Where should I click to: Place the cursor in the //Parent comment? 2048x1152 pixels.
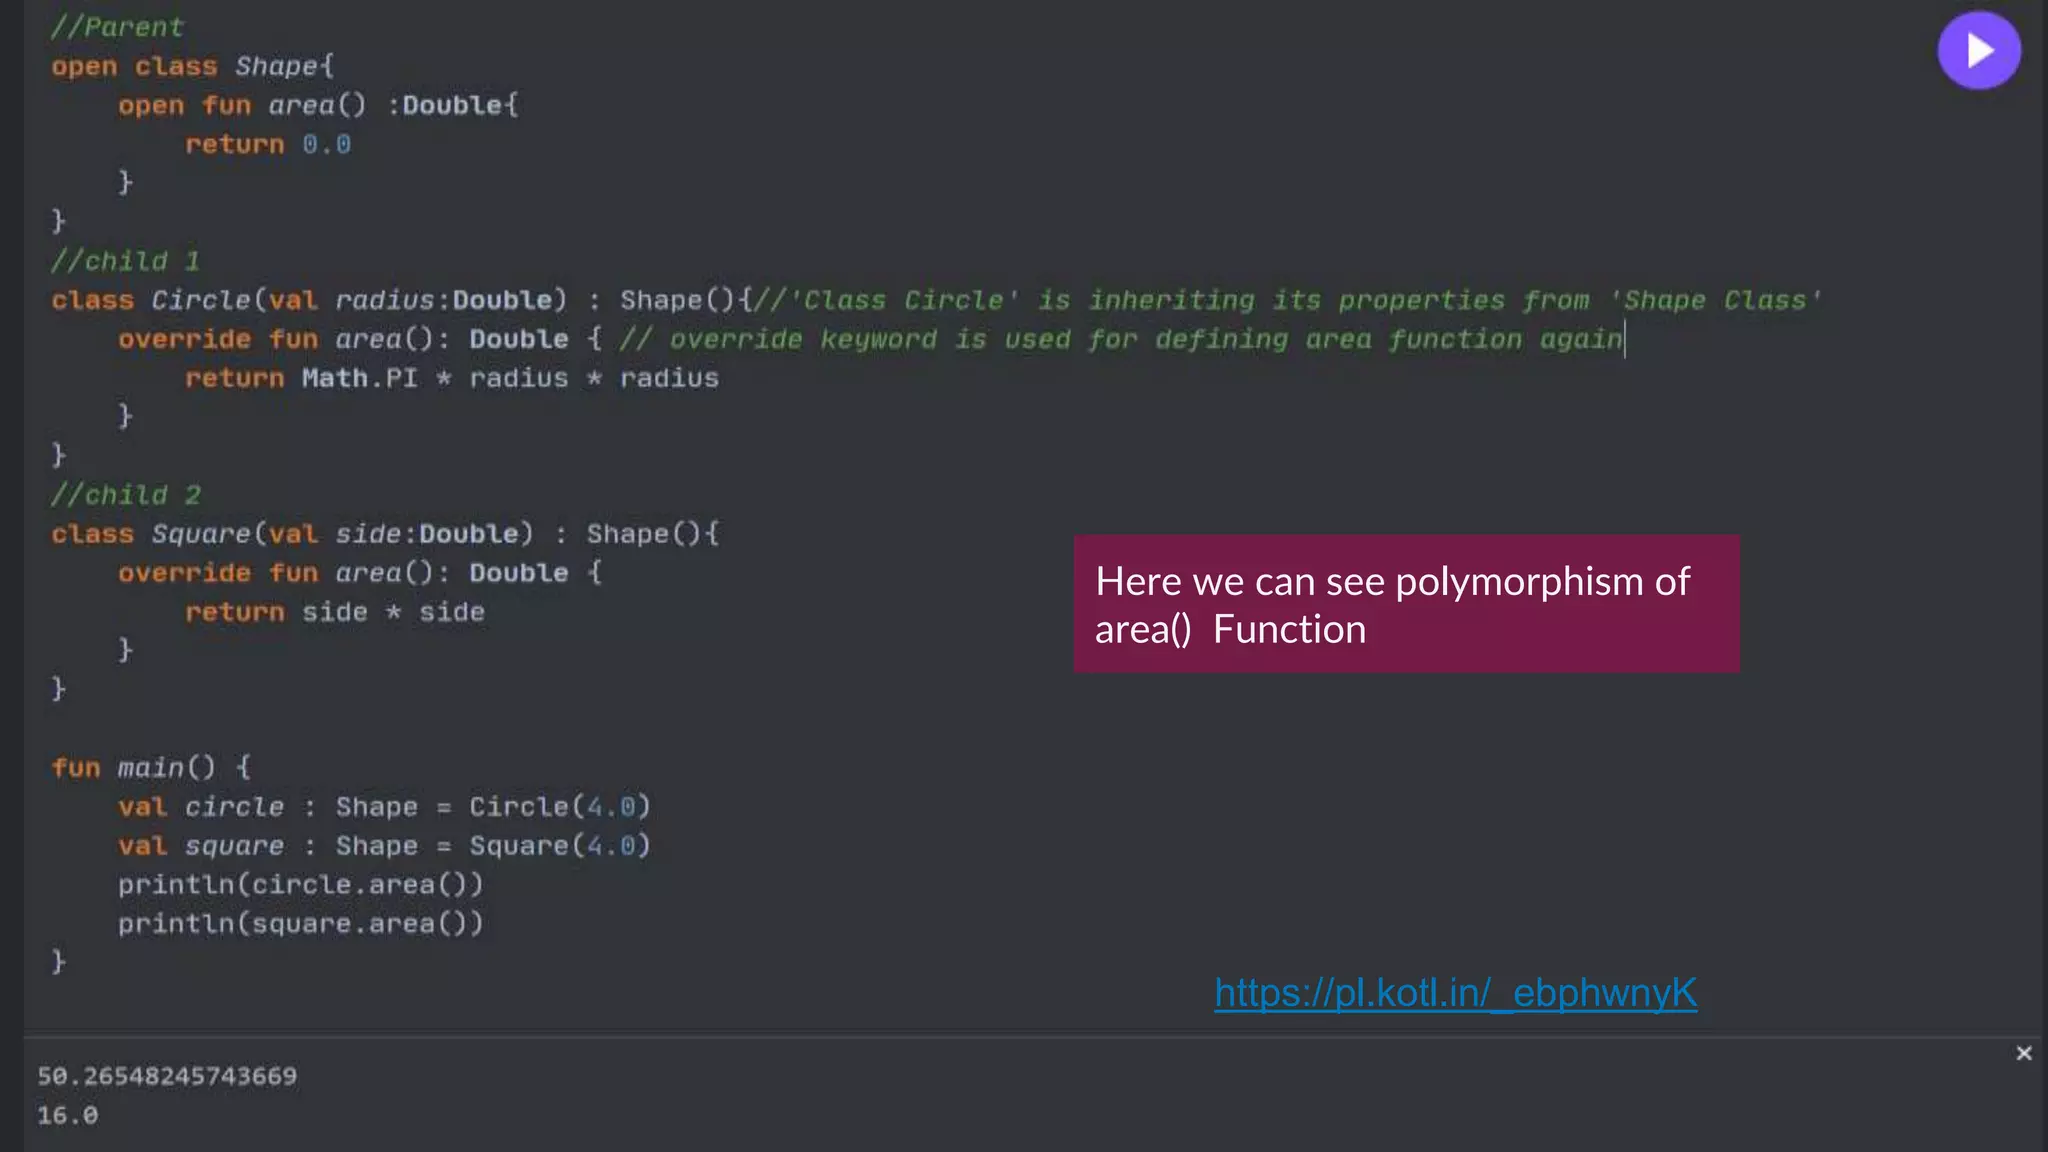coord(117,27)
